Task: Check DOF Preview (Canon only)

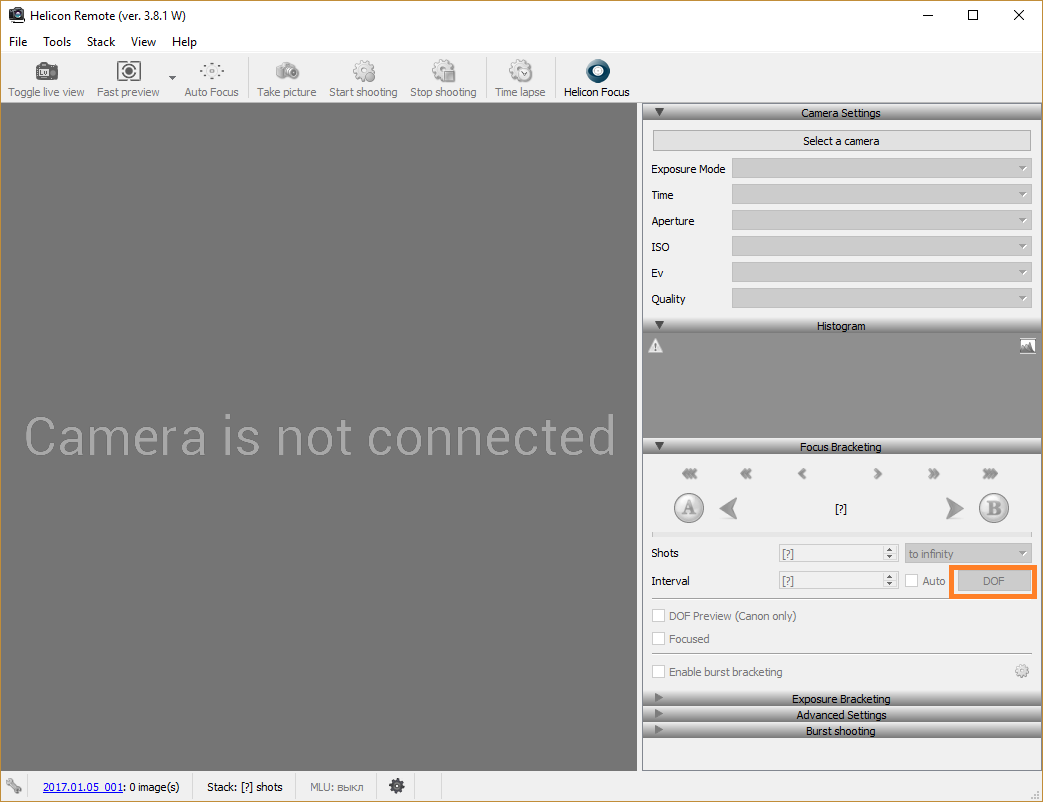Action: coord(659,616)
